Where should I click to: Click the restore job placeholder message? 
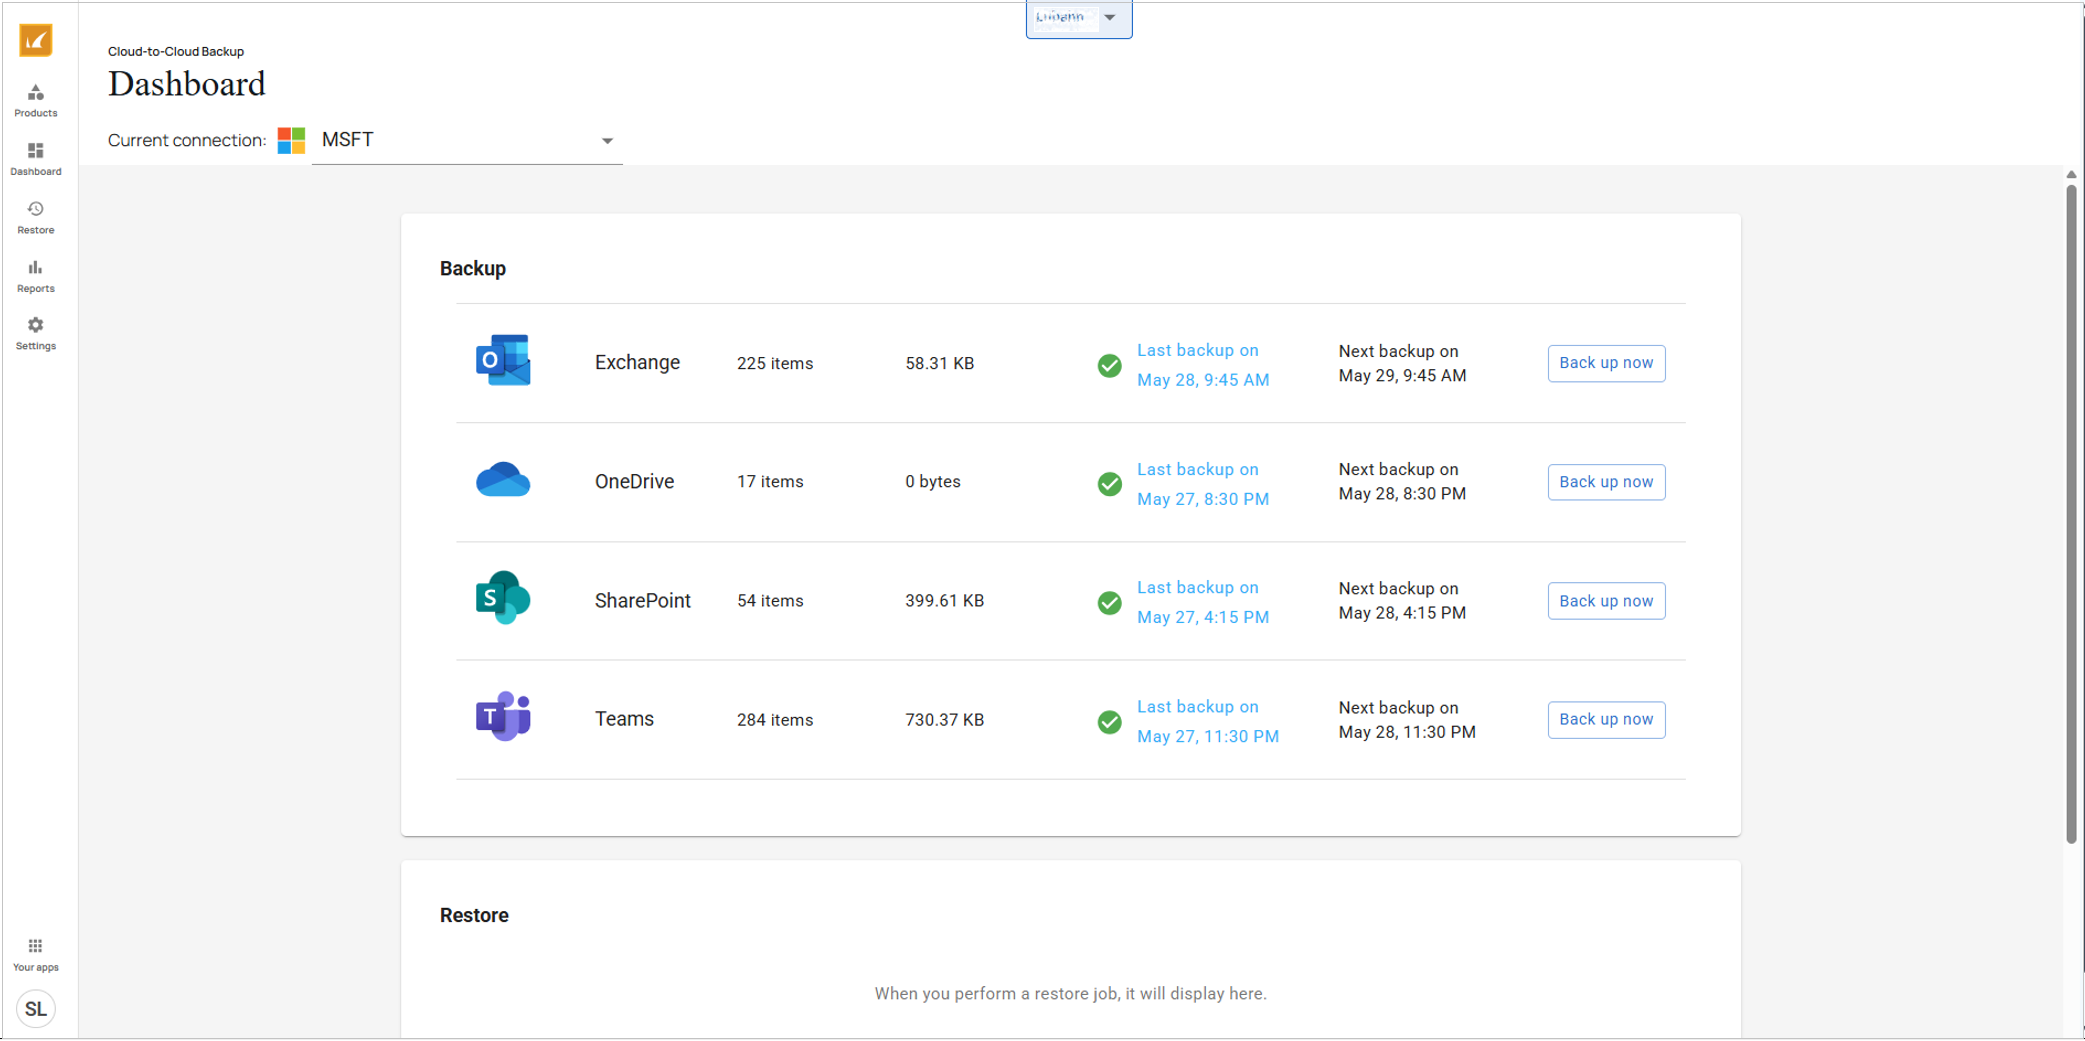pyautogui.click(x=1070, y=993)
